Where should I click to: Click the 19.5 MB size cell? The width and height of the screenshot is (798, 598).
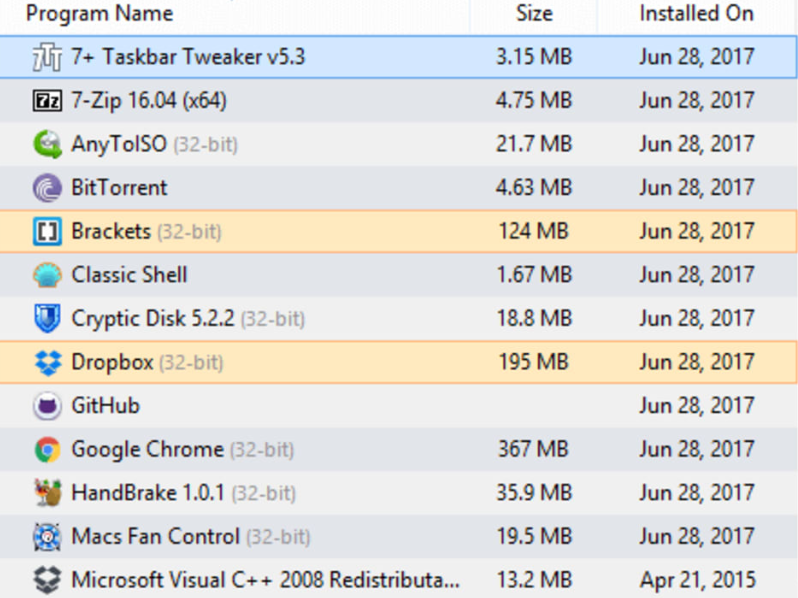534,536
